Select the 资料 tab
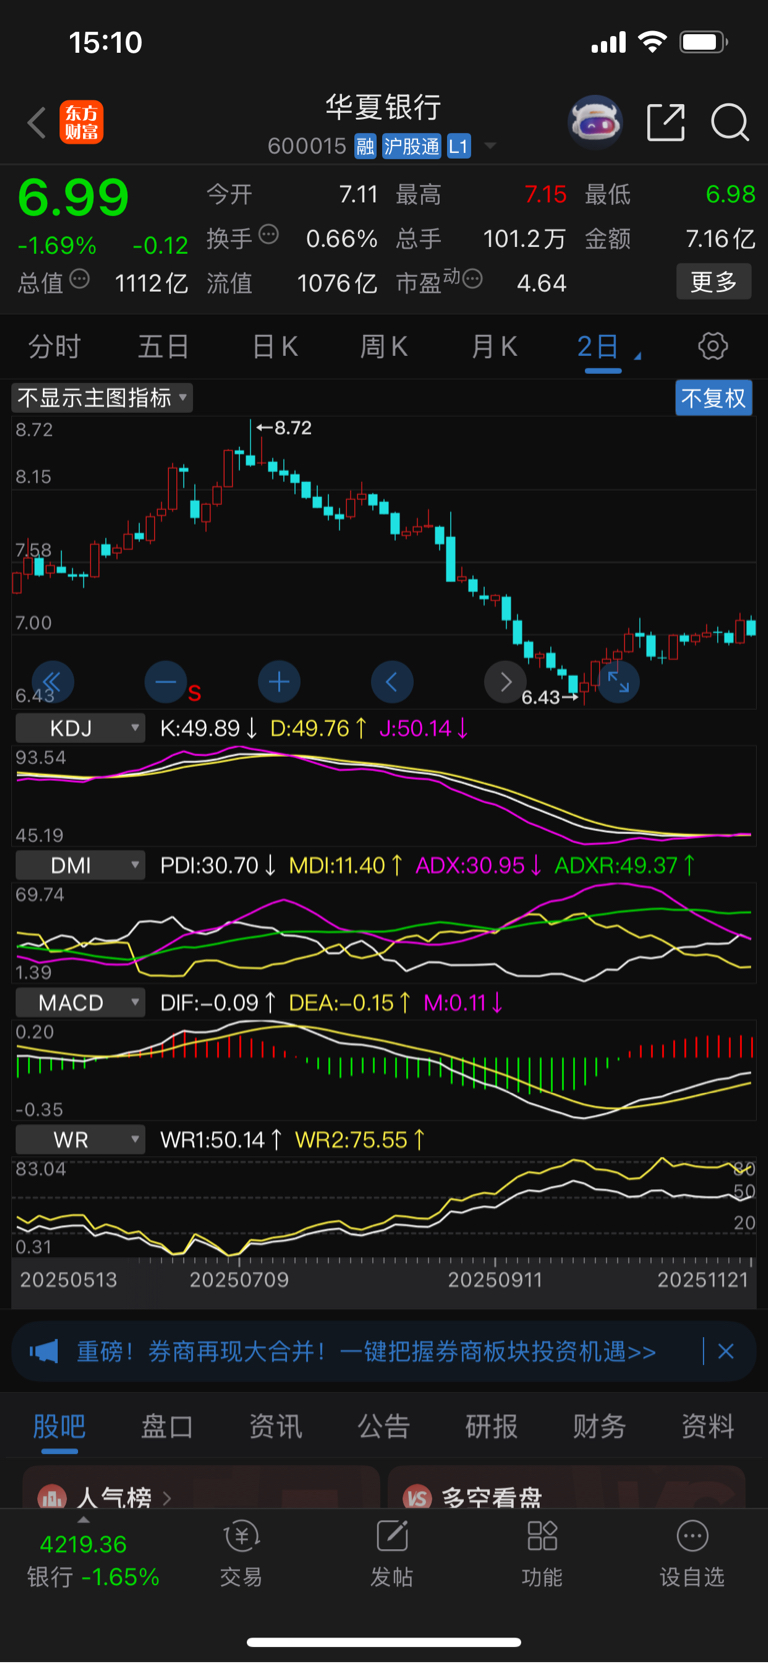This screenshot has width=768, height=1663. point(708,1427)
